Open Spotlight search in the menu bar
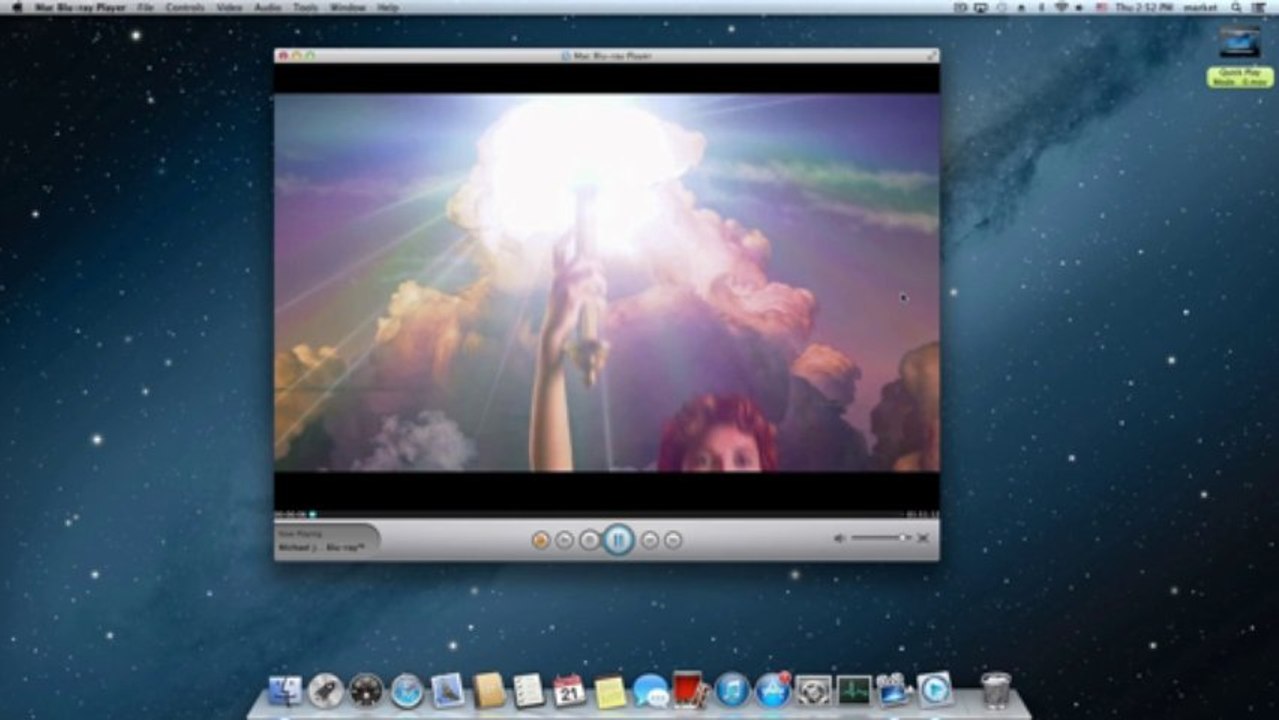The image size is (1279, 720). [1237, 7]
